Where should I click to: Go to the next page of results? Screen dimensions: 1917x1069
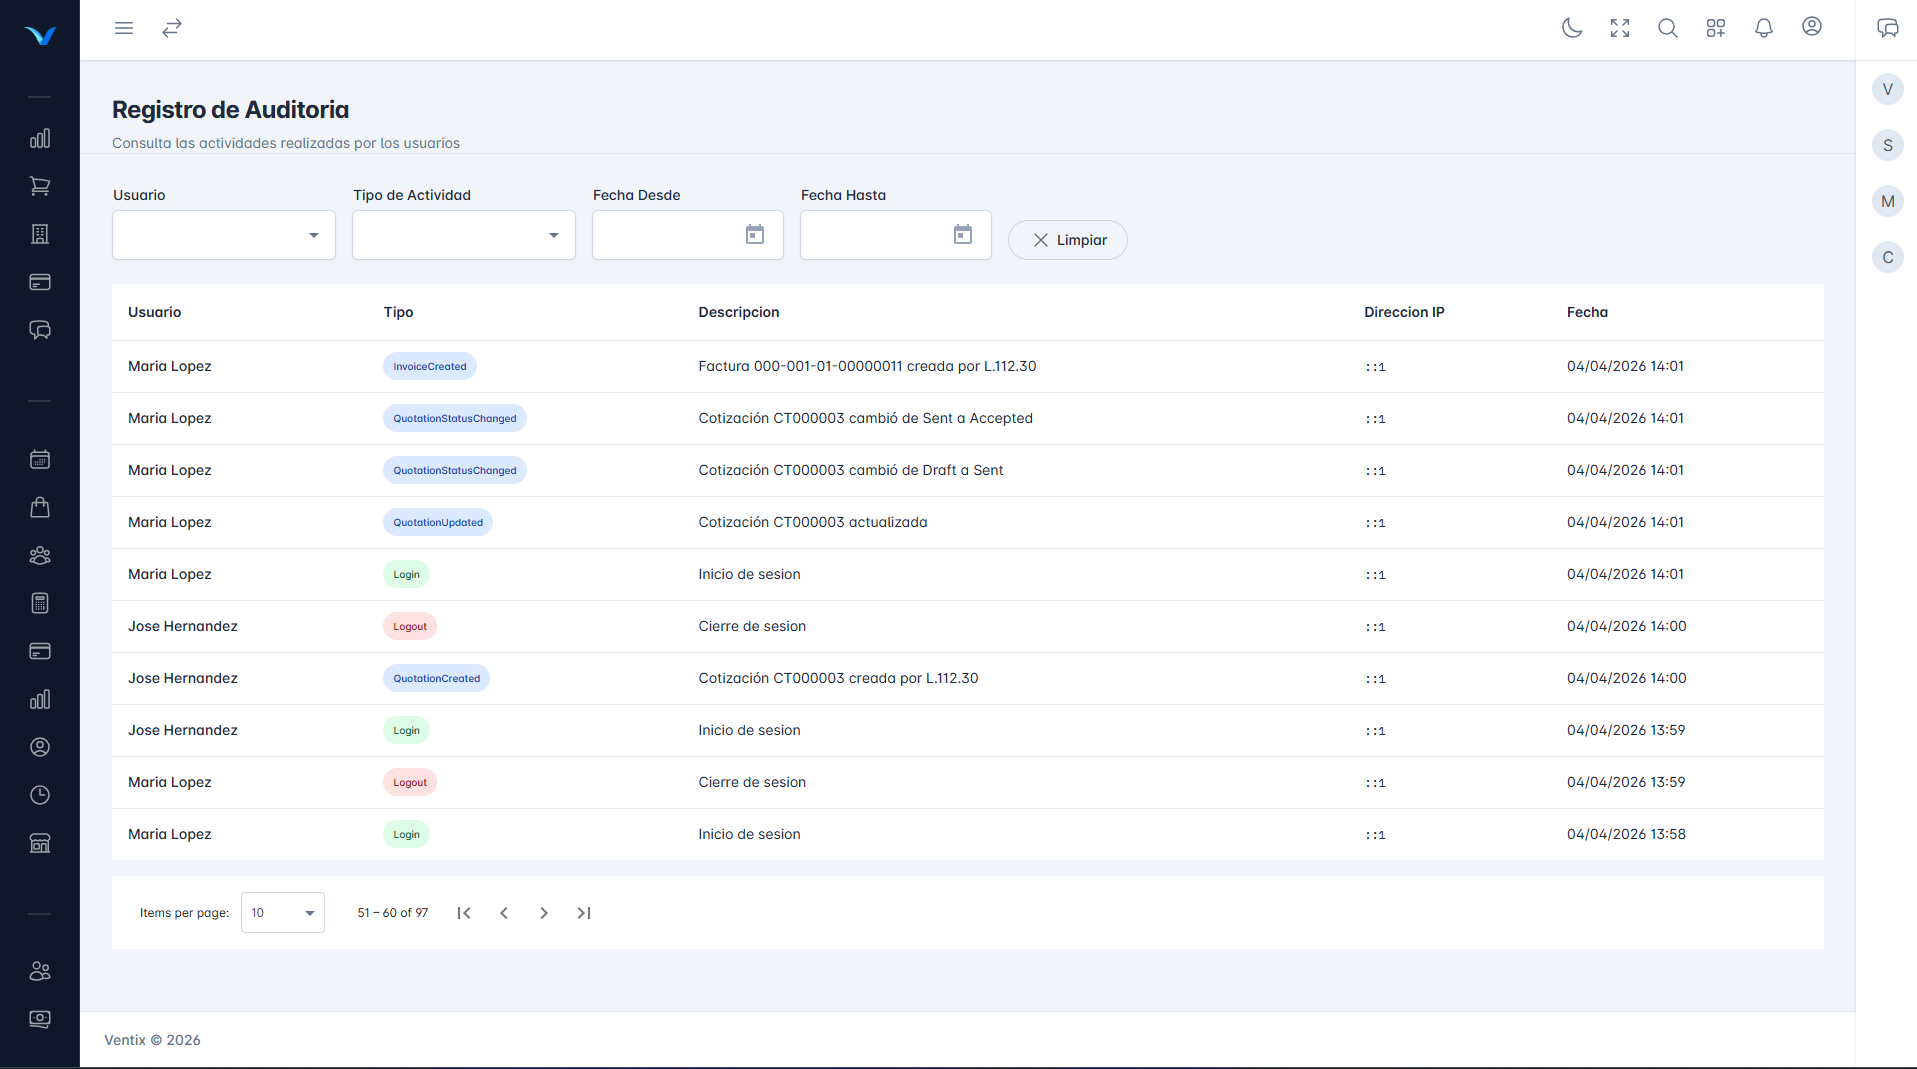click(x=544, y=913)
